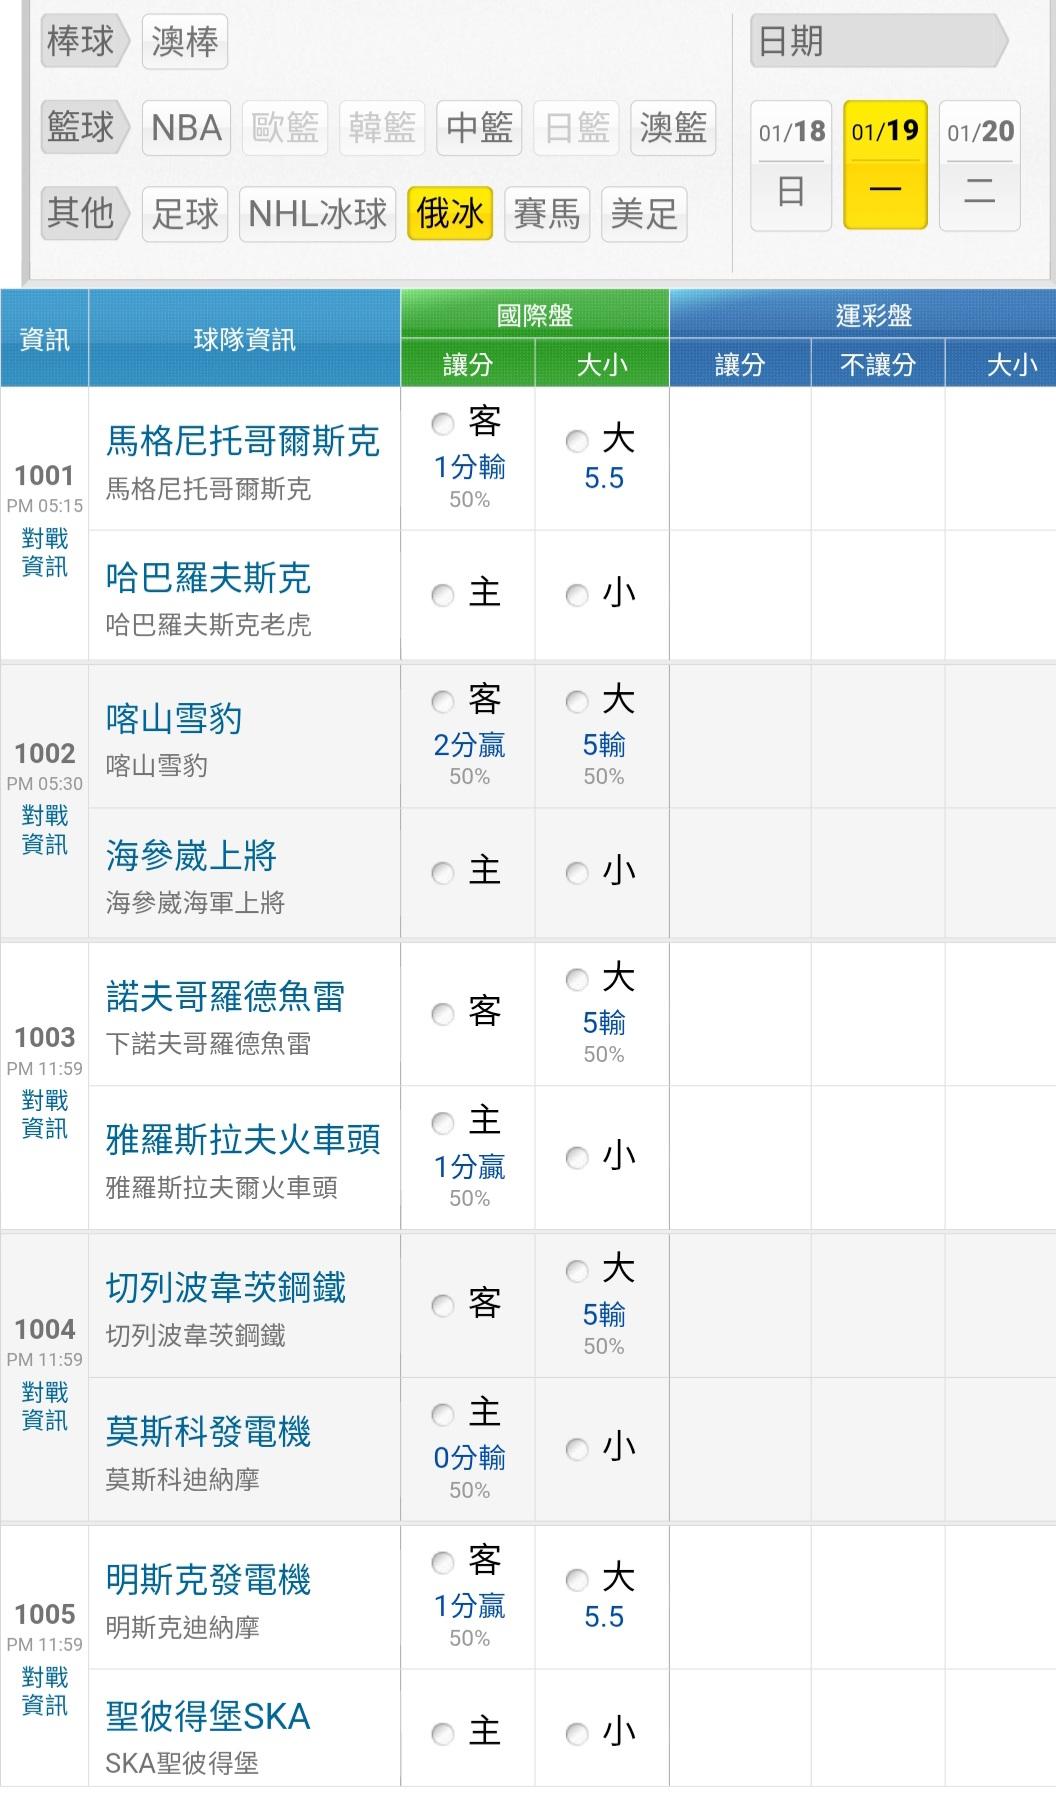Click the 其他 category label

86,214
